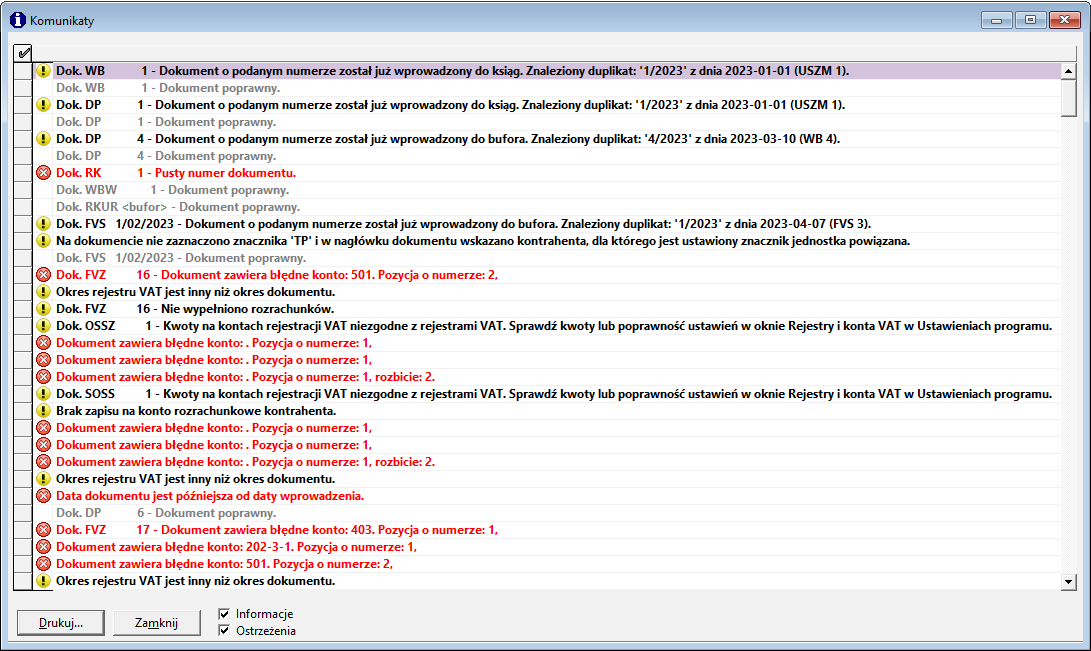Mark the row selector for the Dok. OSSZ row
Viewport: 1091px width, 651px height.
[x=23, y=326]
